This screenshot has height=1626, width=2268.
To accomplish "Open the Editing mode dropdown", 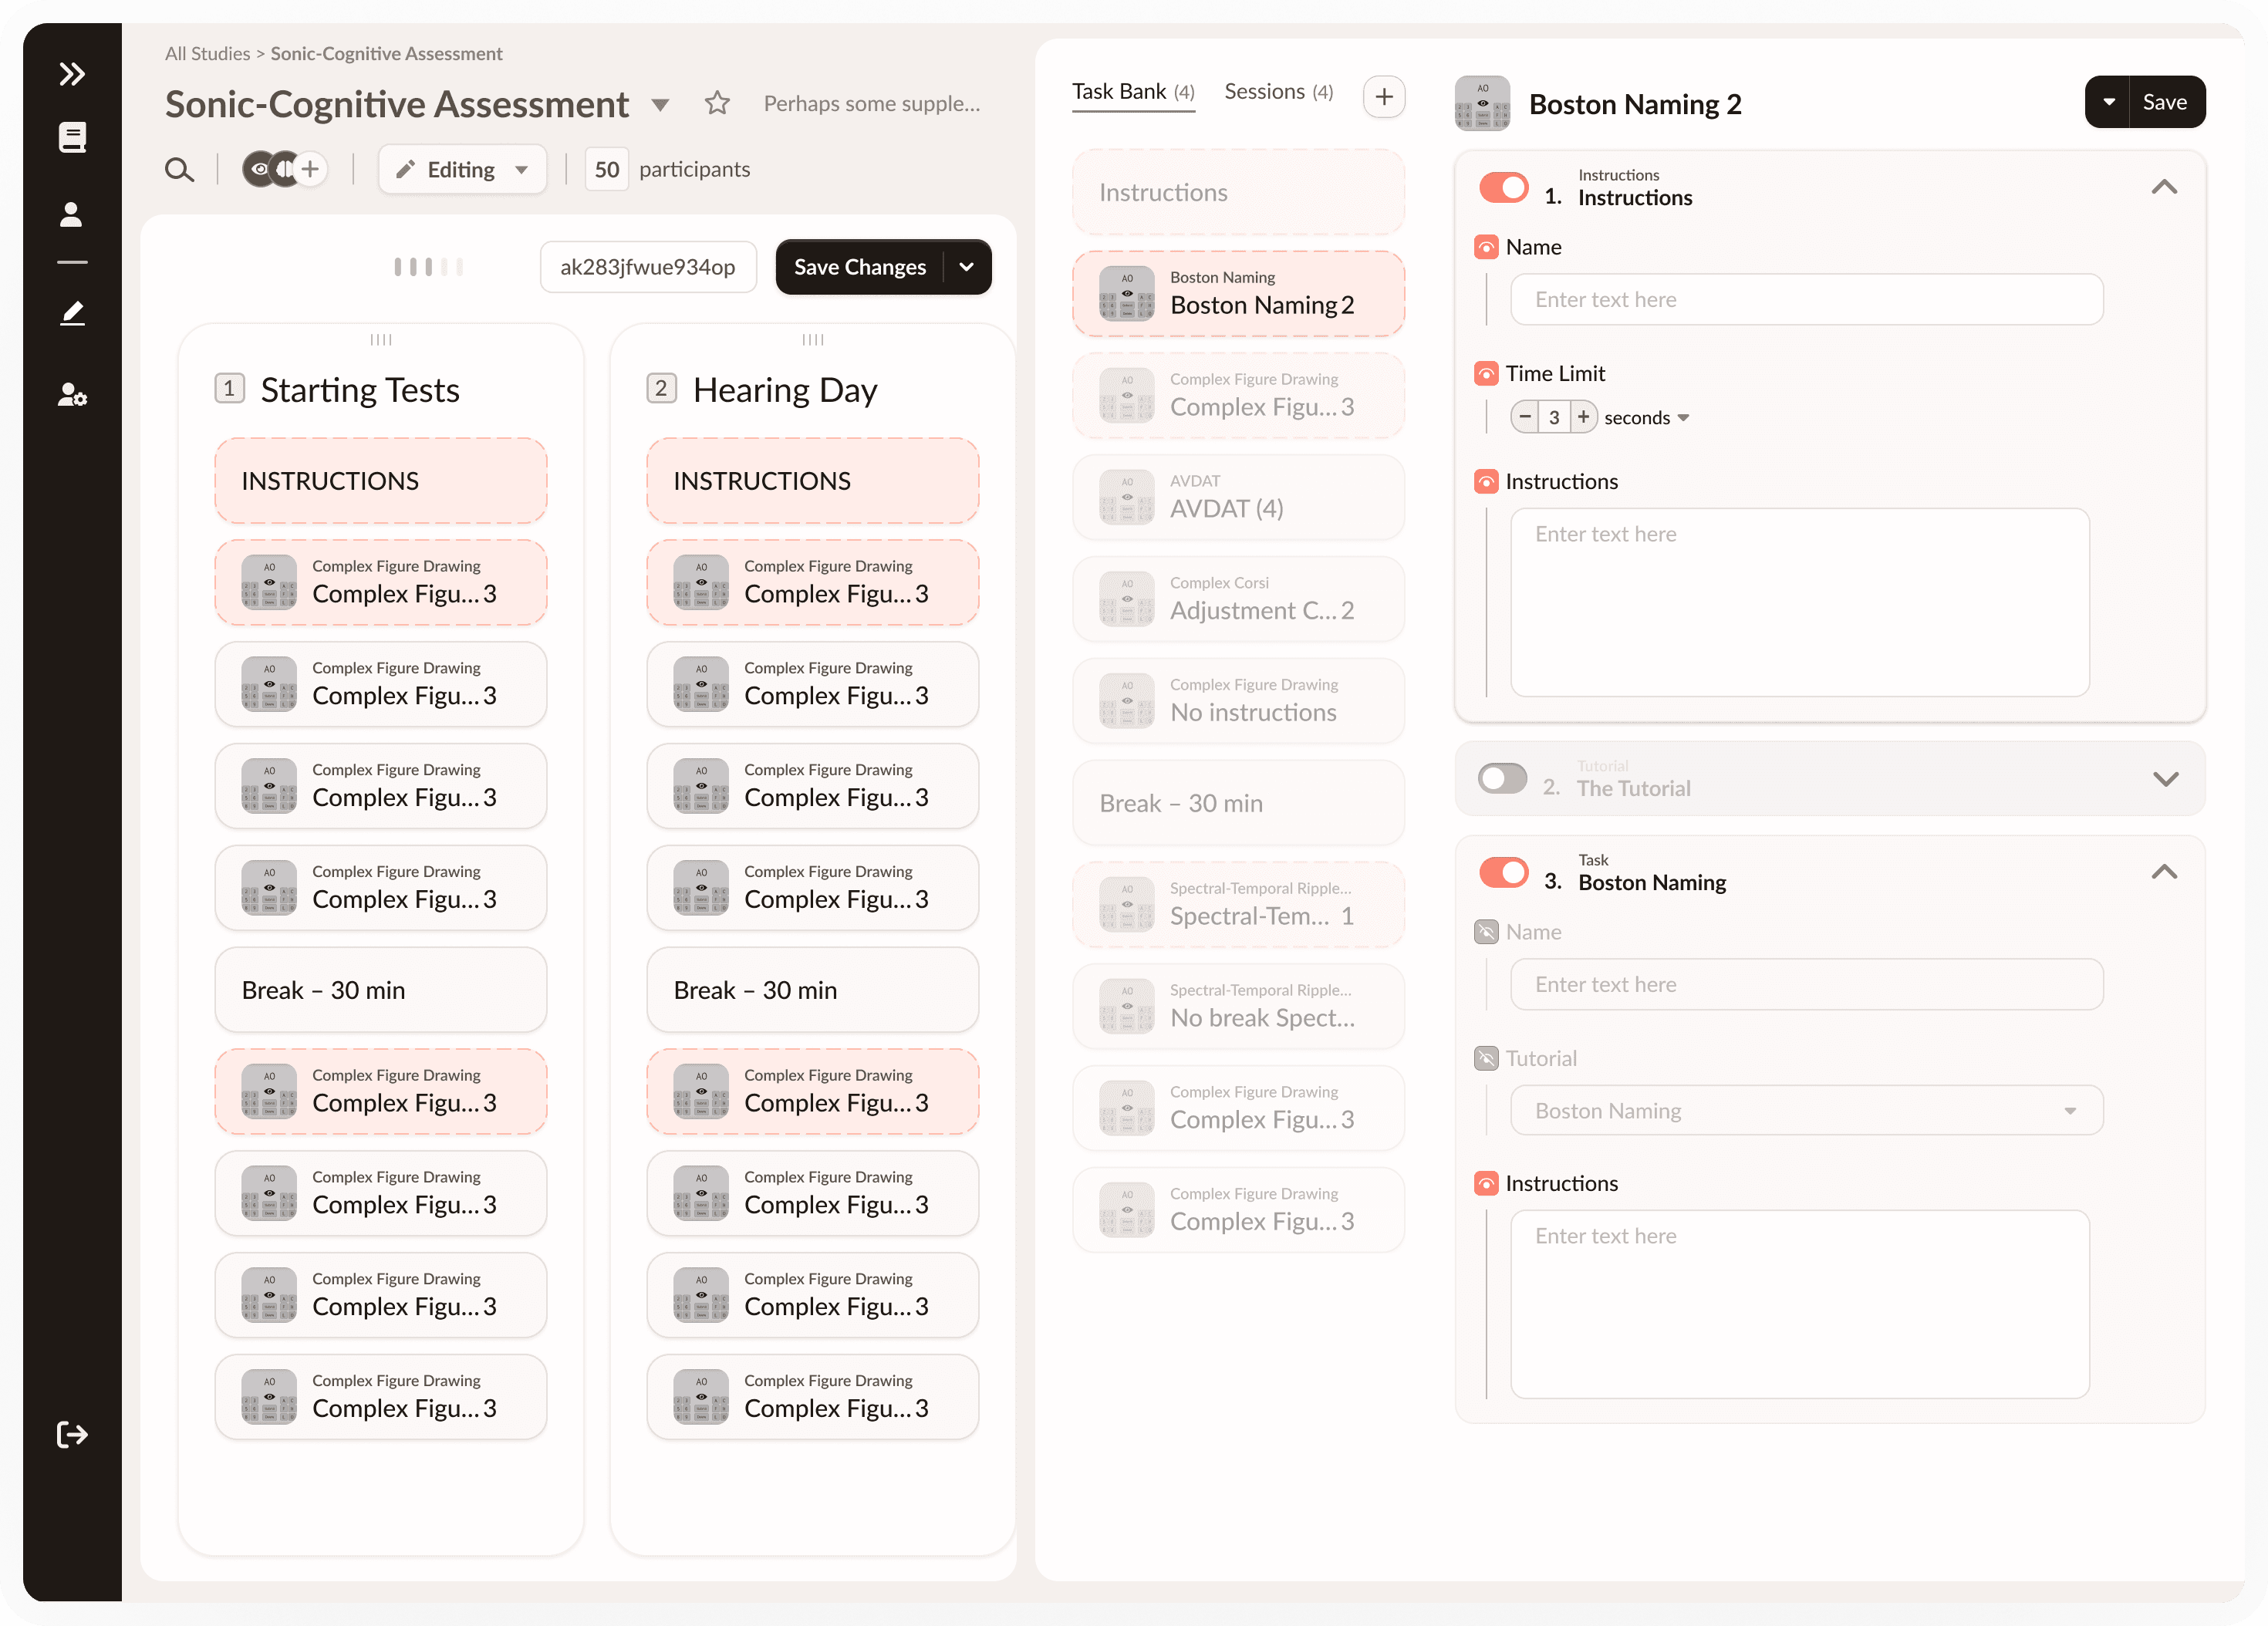I will pos(463,169).
